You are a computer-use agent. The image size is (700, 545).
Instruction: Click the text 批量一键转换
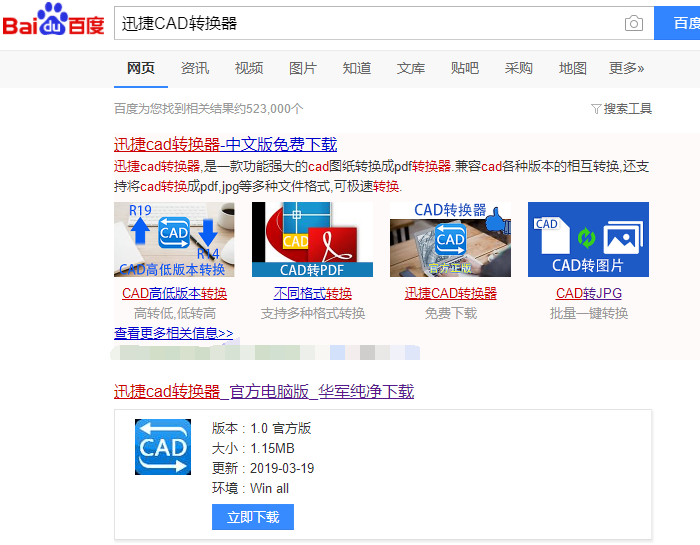click(589, 313)
